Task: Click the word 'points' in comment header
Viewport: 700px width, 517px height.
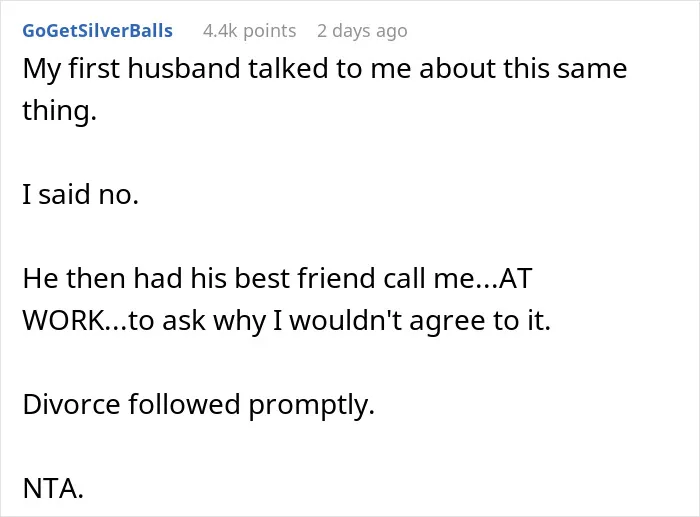Action: click(270, 31)
